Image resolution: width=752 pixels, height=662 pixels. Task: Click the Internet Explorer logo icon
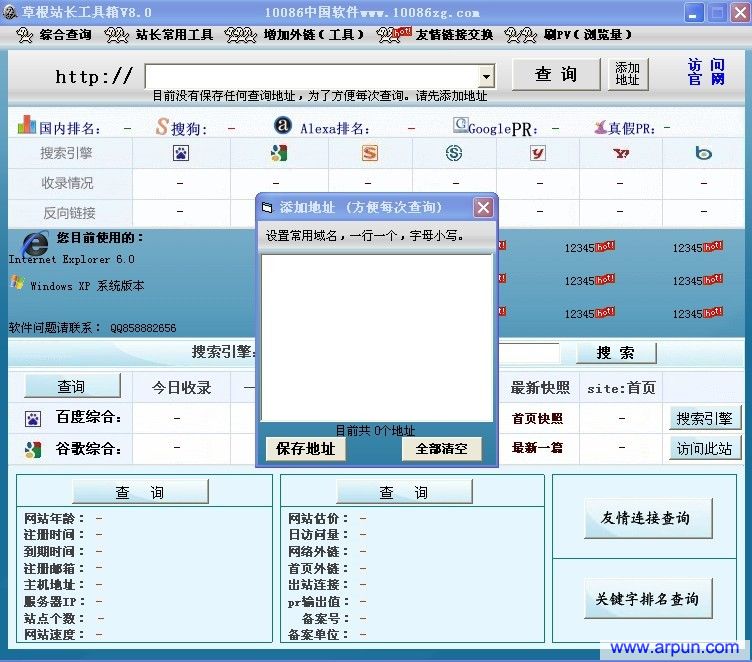35,243
